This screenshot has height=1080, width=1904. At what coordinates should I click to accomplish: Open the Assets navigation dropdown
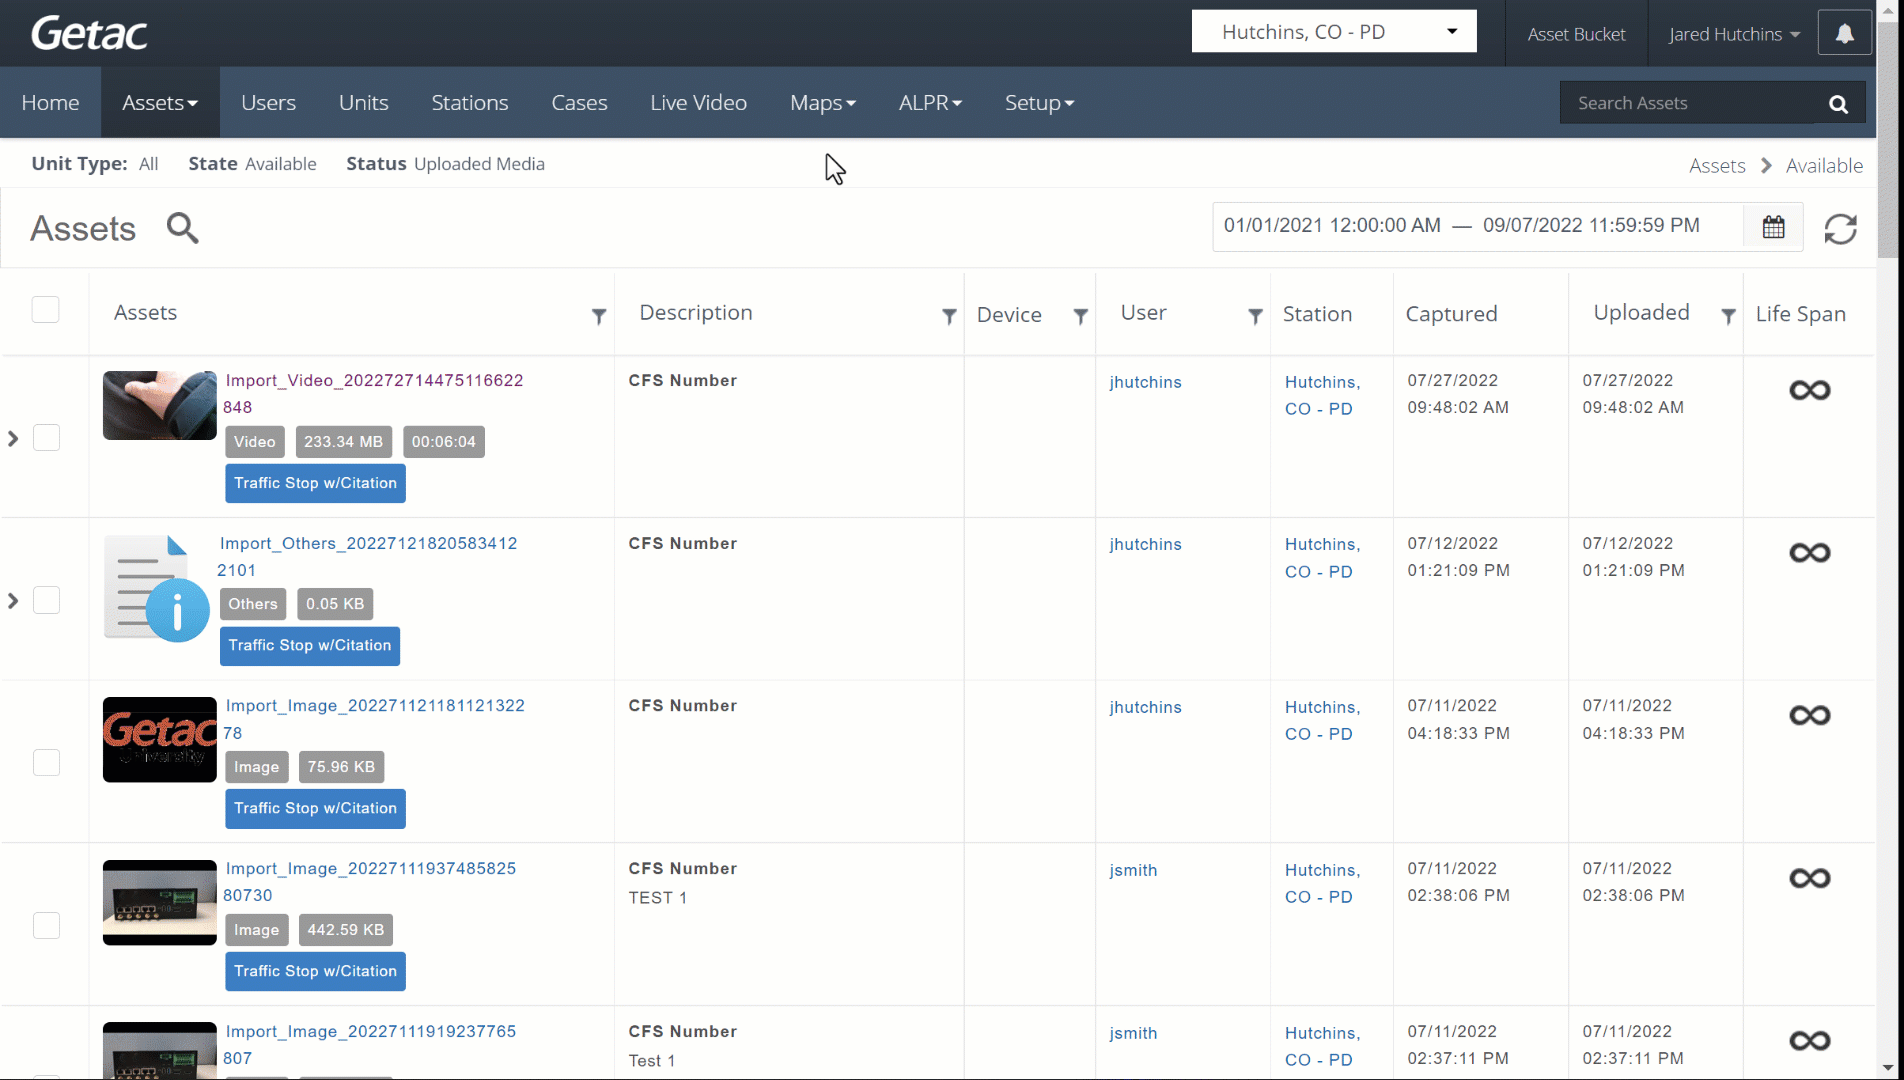click(160, 103)
